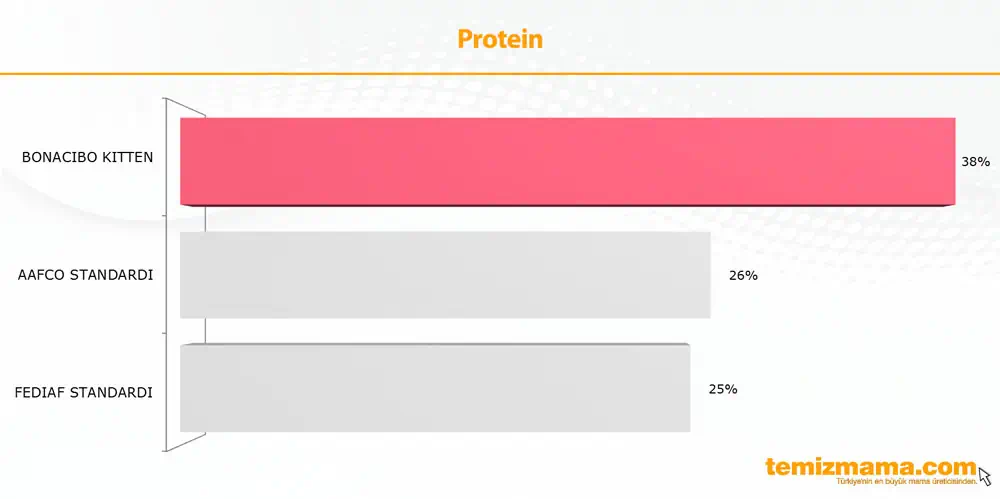This screenshot has width=1000, height=499.
Task: Click the gray AAFCO STANDARDI bar
Action: [445, 274]
